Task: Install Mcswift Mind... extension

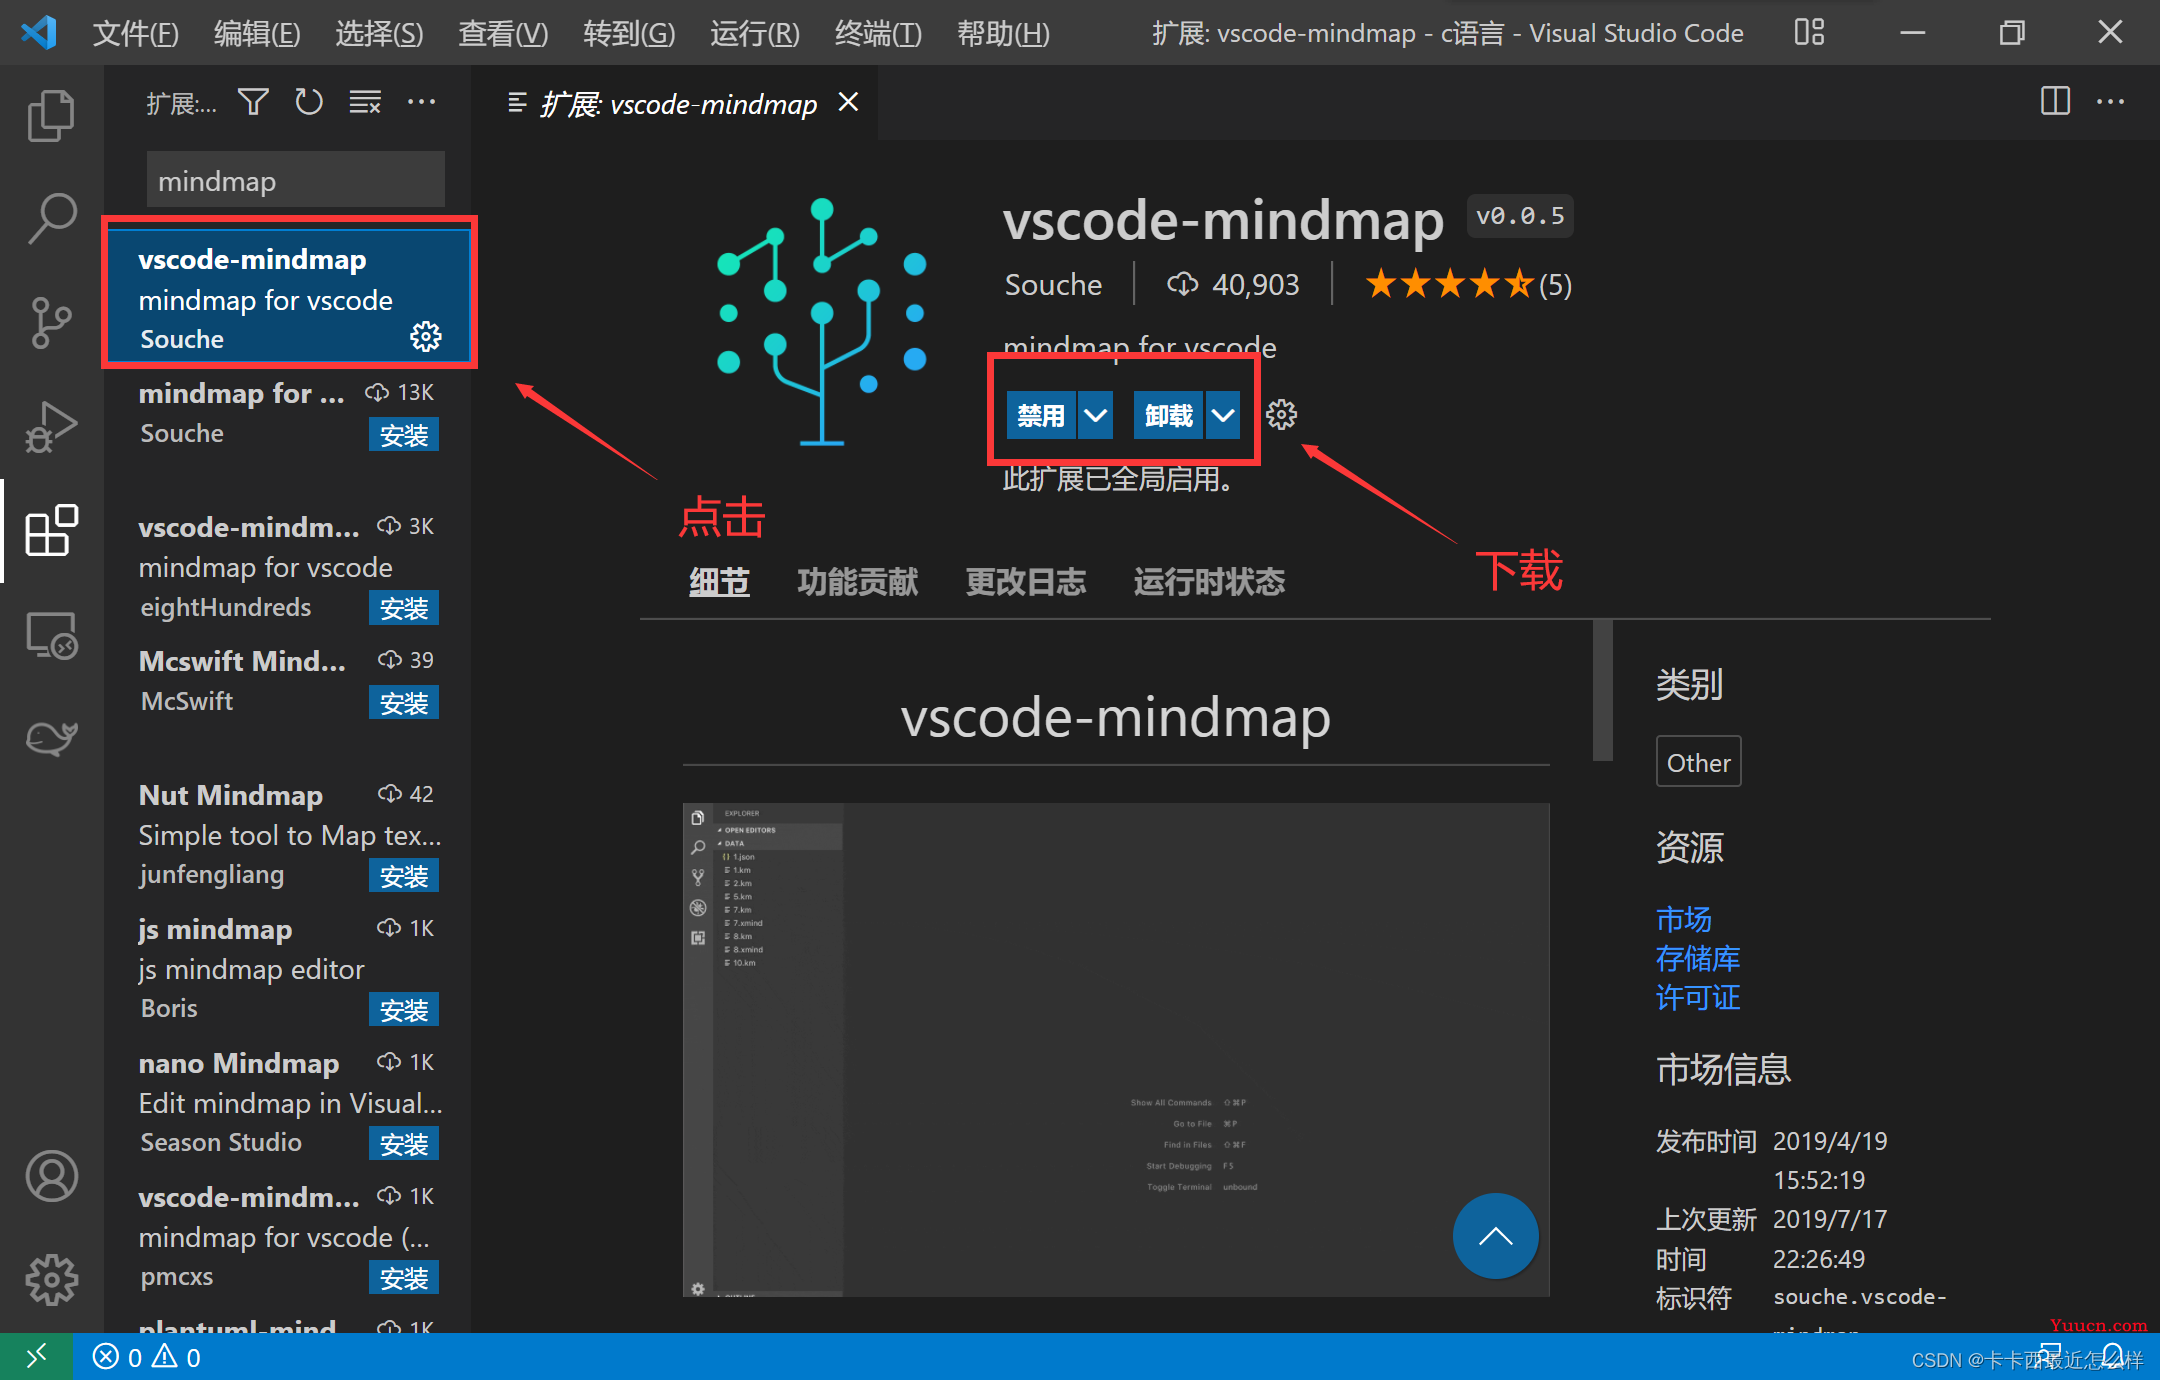Action: coord(404,703)
